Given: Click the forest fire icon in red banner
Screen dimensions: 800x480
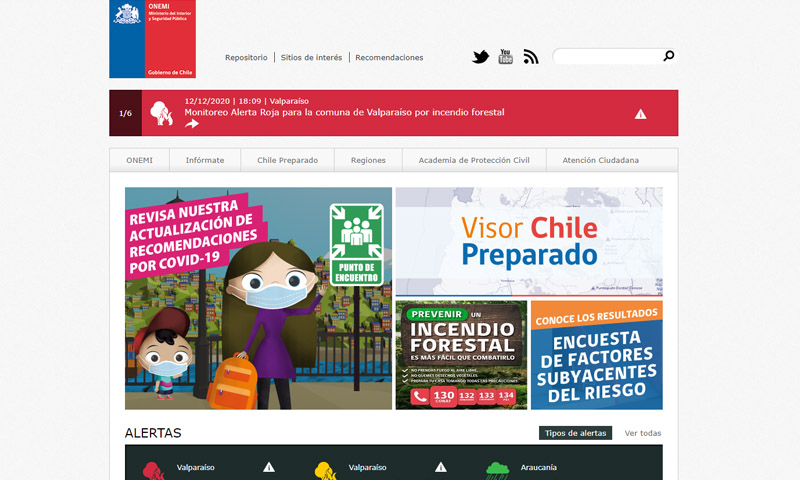Looking at the screenshot, I should 161,113.
